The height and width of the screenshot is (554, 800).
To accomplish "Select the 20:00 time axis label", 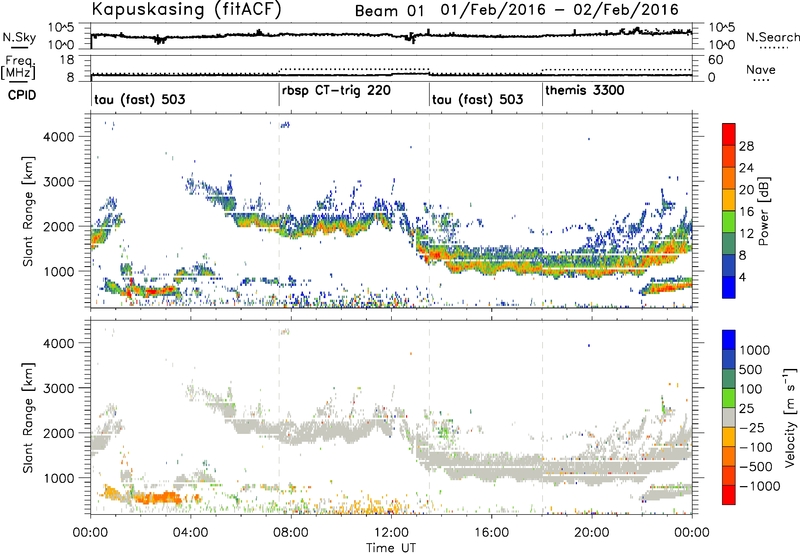I will 591,533.
